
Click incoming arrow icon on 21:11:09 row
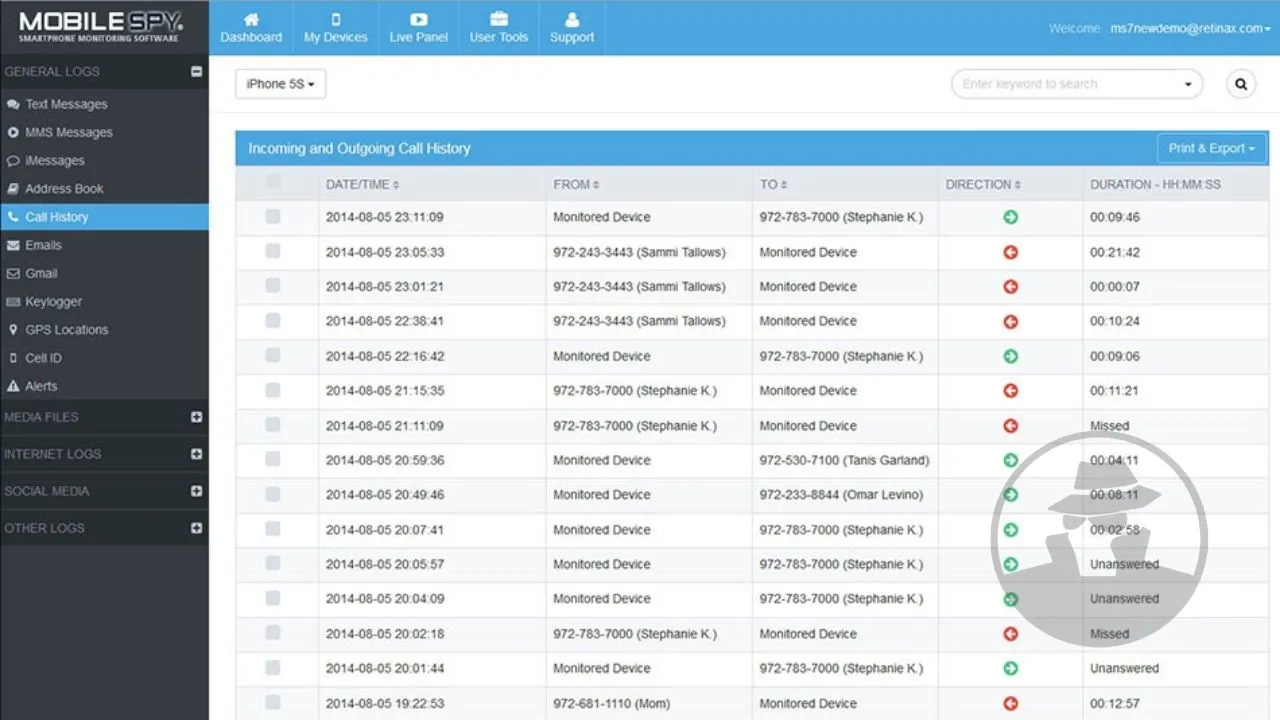click(1010, 425)
